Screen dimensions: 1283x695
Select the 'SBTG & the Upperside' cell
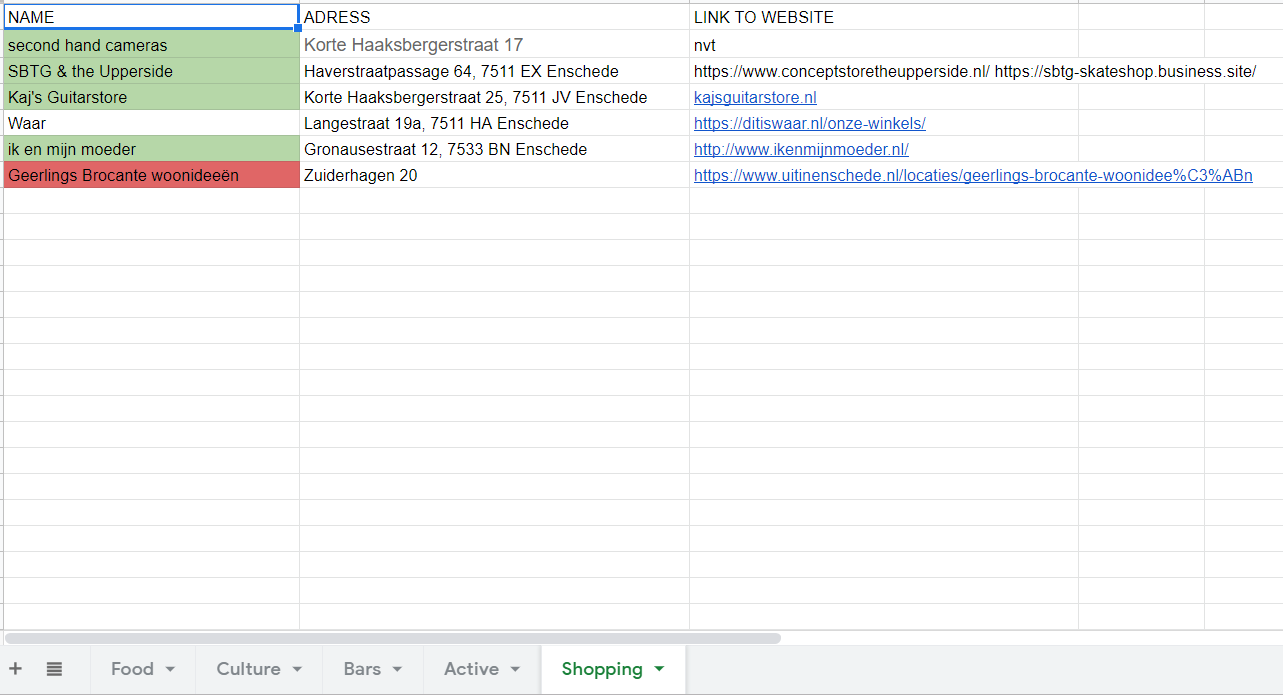pyautogui.click(x=151, y=71)
